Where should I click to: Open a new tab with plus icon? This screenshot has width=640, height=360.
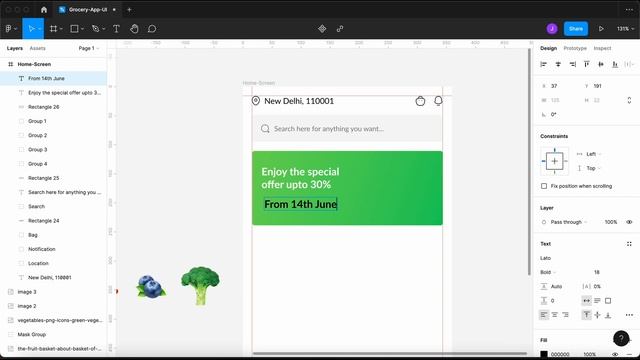pyautogui.click(x=129, y=9)
